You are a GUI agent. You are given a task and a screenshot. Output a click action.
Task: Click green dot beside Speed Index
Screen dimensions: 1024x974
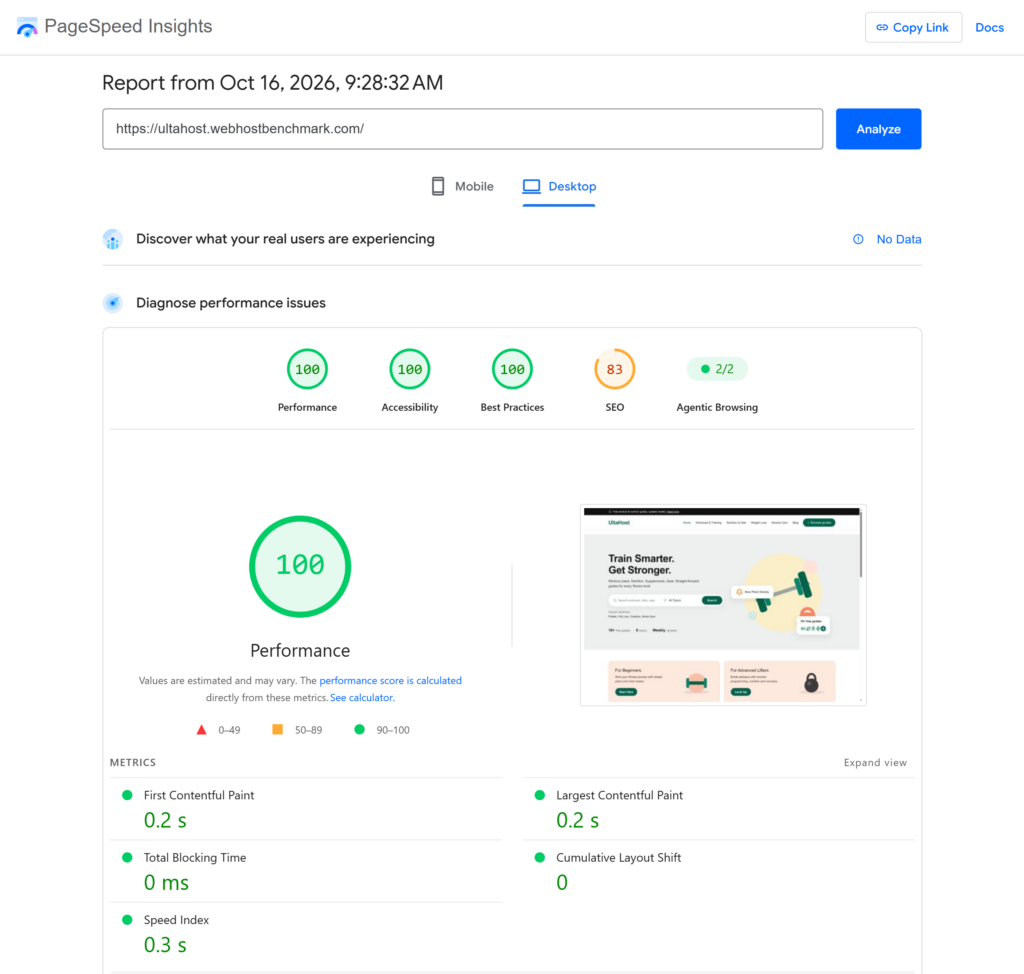(127, 920)
